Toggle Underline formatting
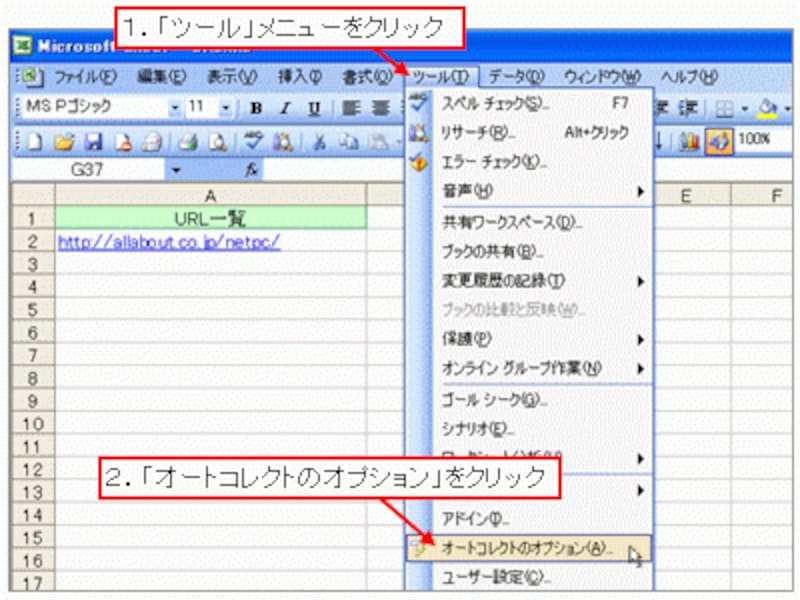 point(314,108)
